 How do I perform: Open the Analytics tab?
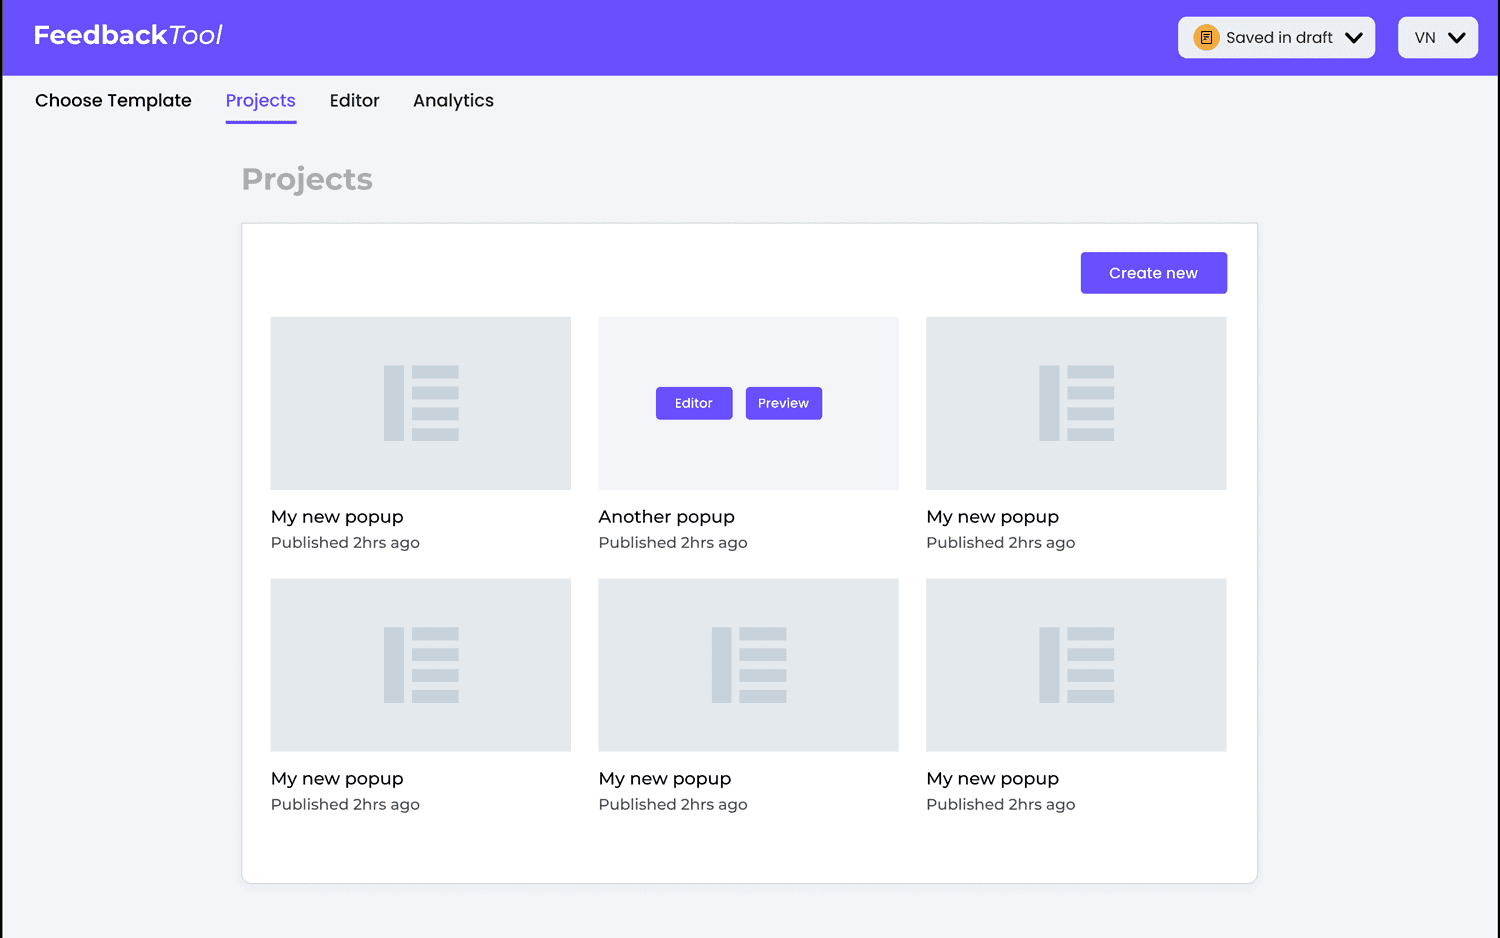(453, 101)
